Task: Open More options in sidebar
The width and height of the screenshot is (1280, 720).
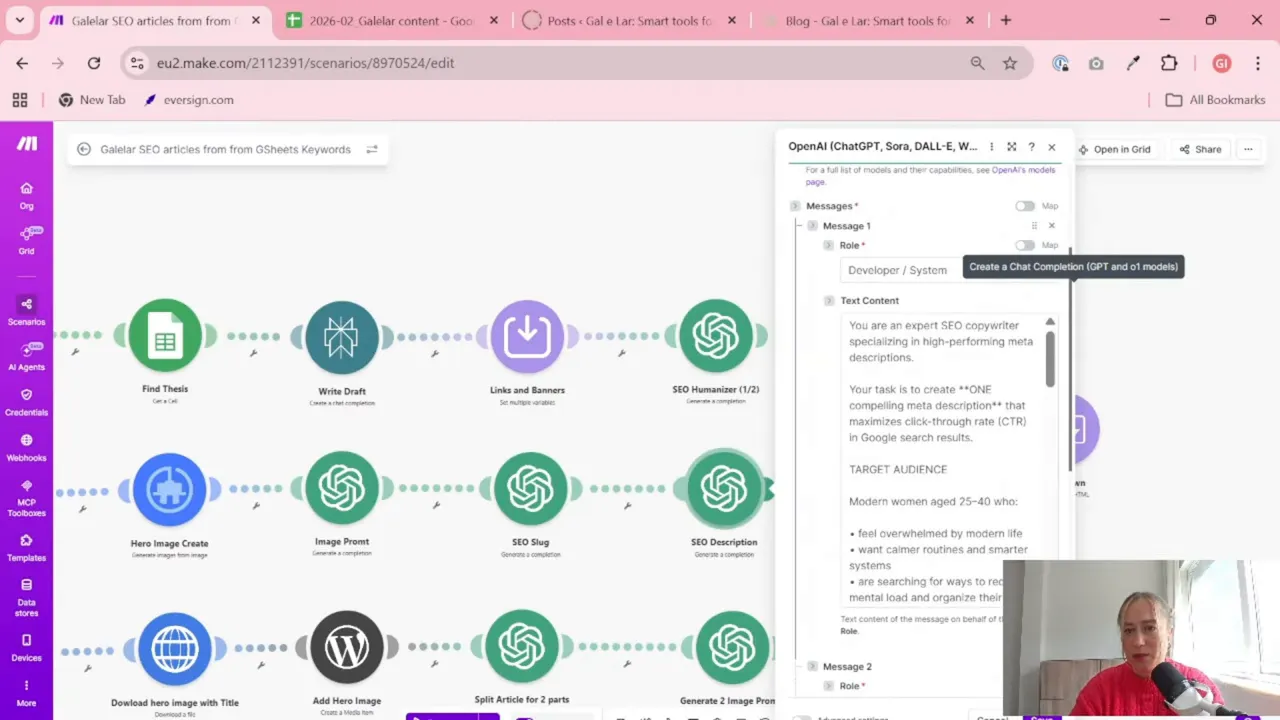Action: tap(26, 693)
